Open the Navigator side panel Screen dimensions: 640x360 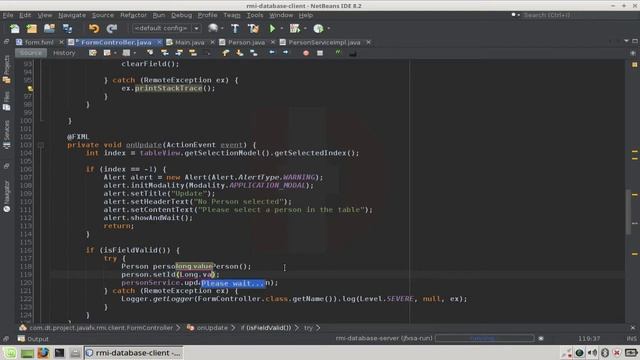tap(7, 196)
